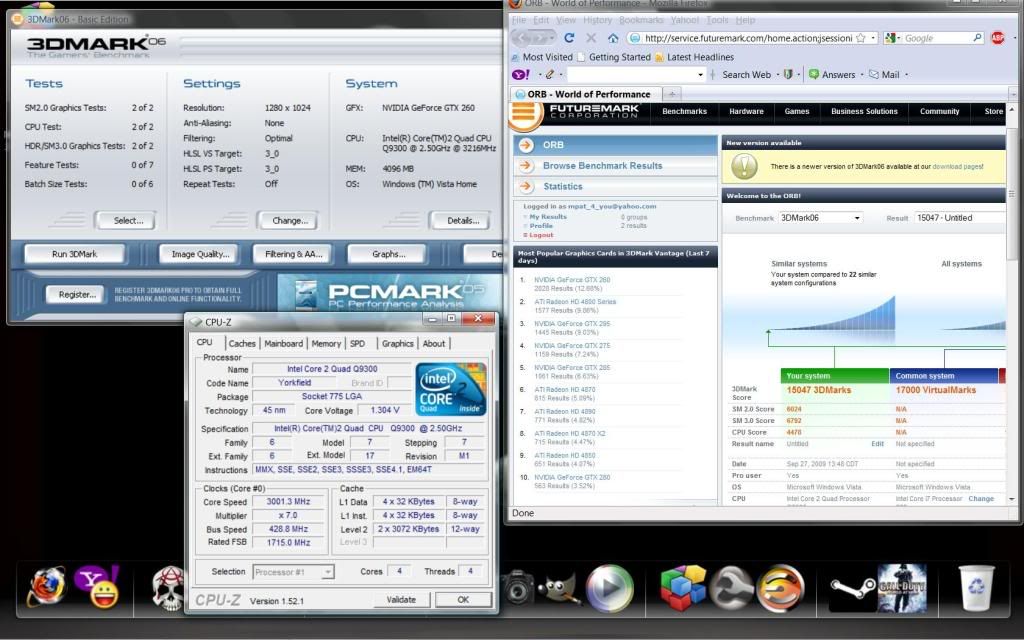Click Select... under Tests in 3DMark06
Image resolution: width=1024 pixels, height=640 pixels.
click(128, 221)
